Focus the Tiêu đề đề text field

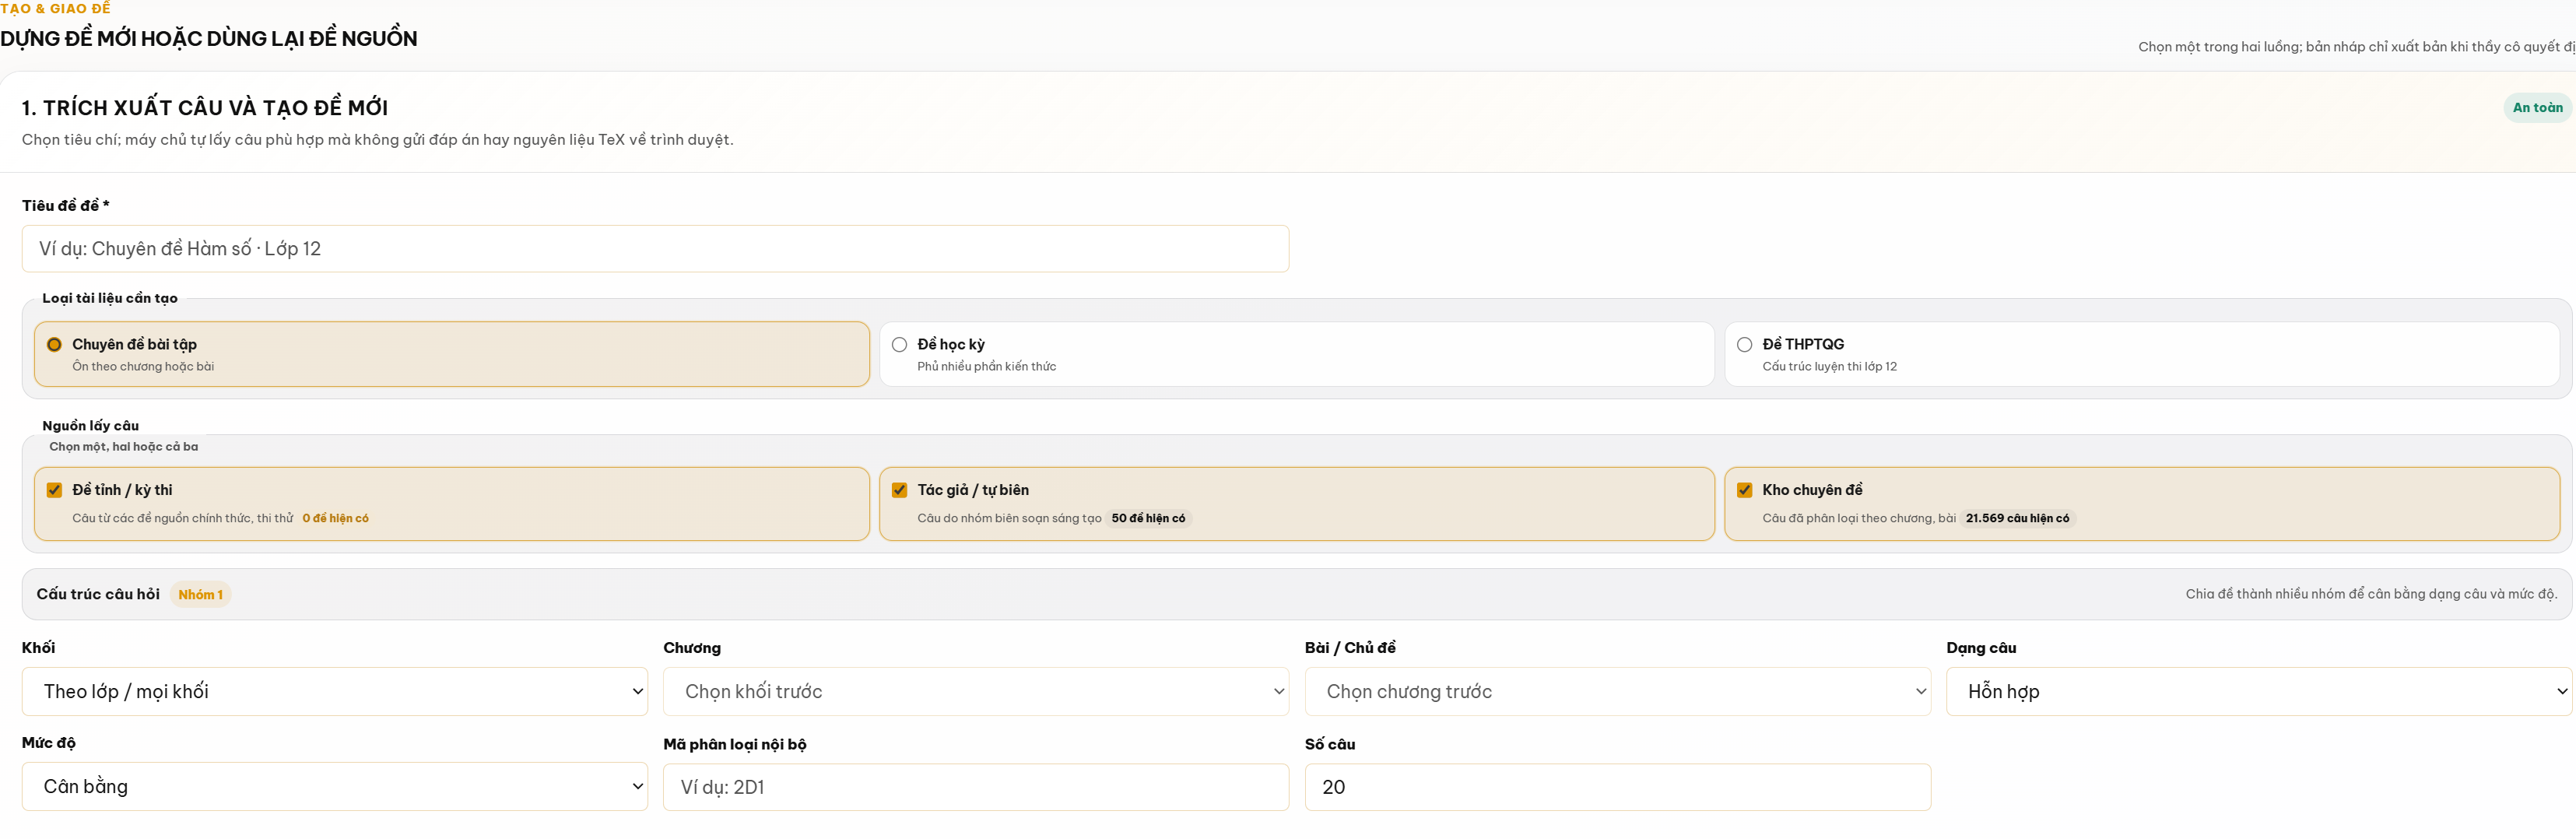pyautogui.click(x=655, y=248)
